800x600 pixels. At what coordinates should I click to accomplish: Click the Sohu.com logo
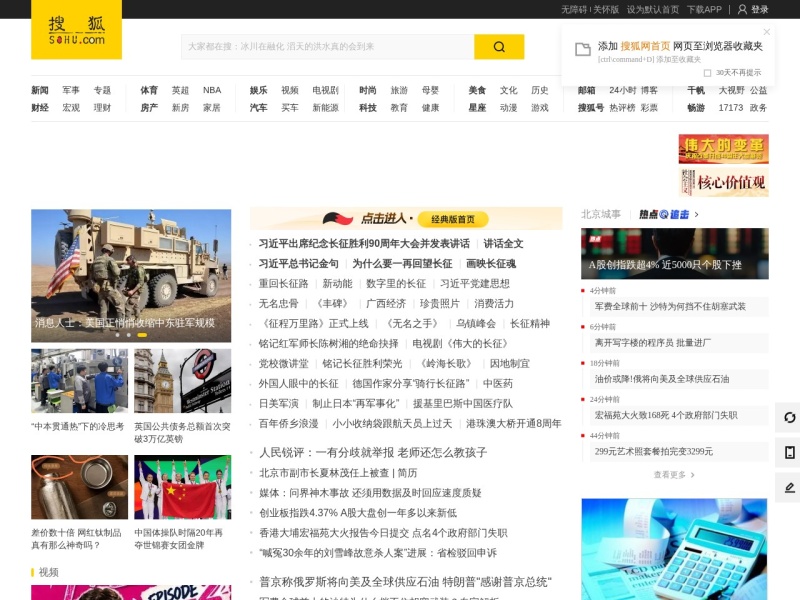tap(77, 30)
